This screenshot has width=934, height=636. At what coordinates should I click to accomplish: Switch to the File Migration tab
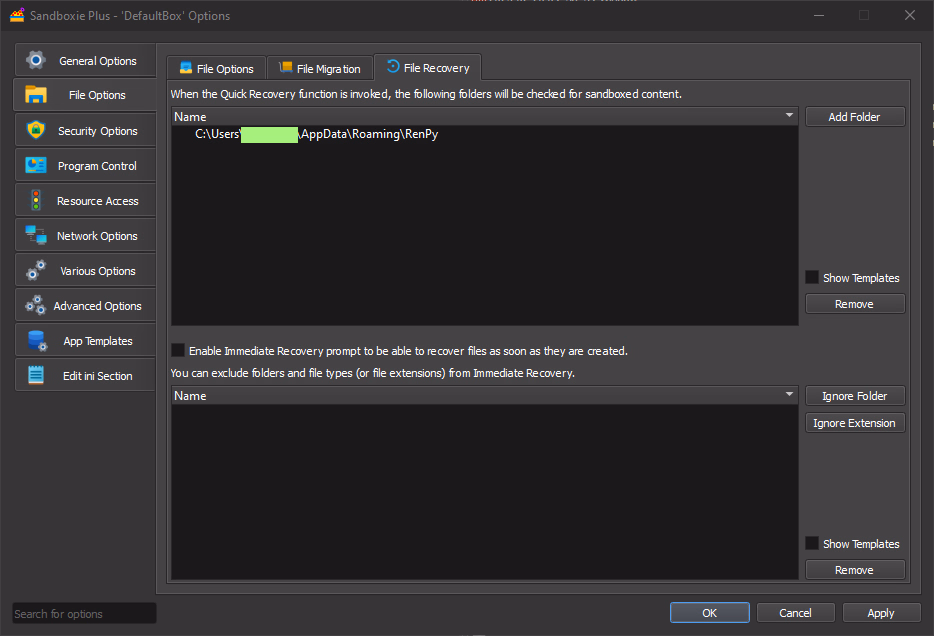(319, 69)
